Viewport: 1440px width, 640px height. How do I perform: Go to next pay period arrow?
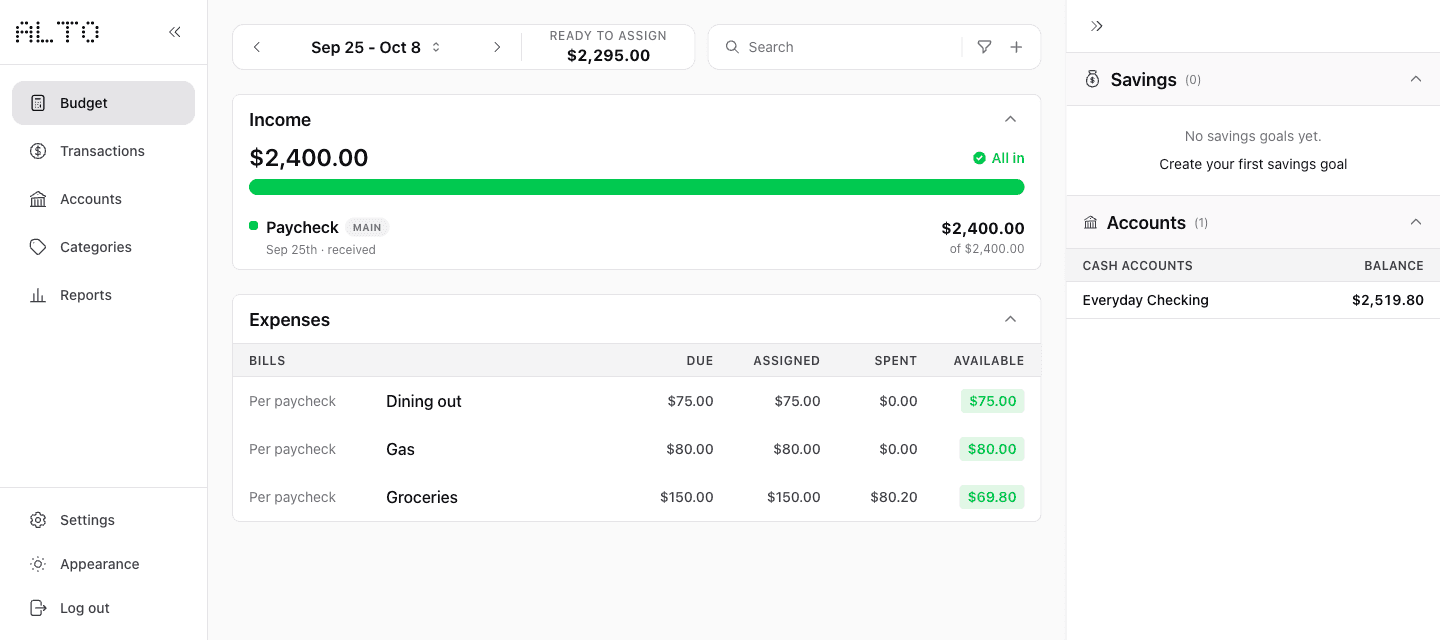click(x=497, y=47)
